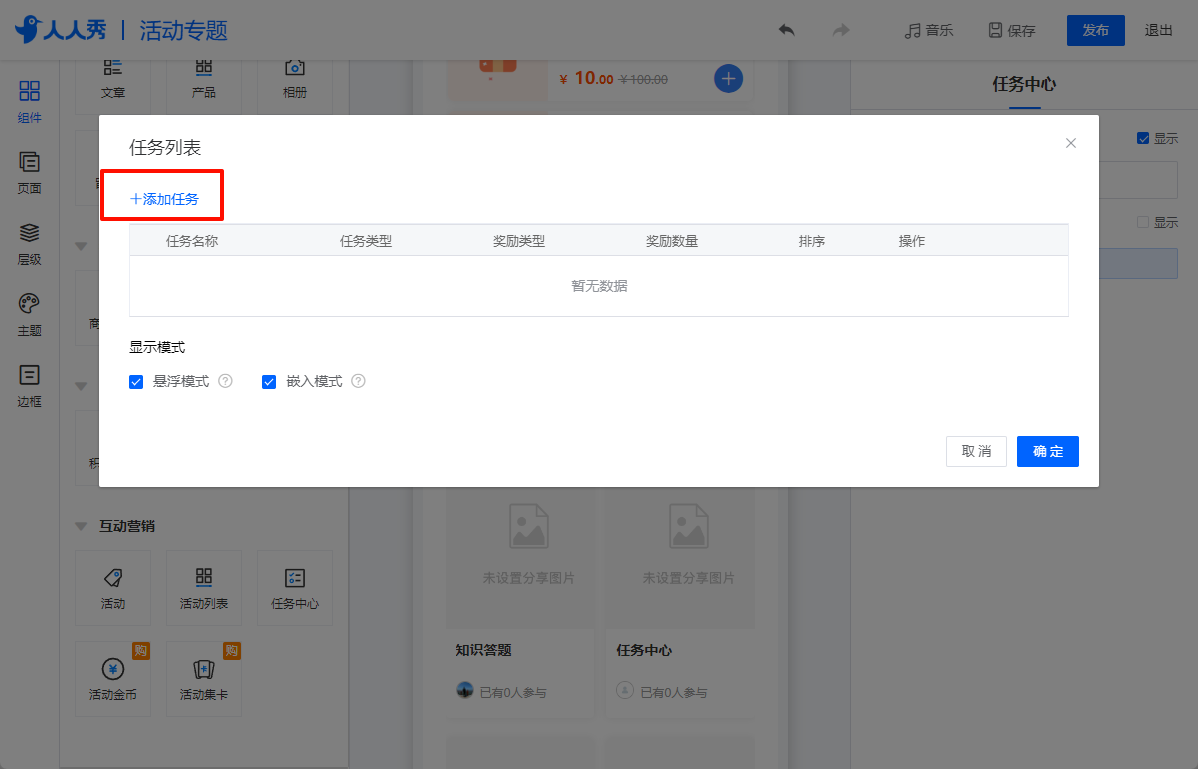Open the 音乐 music settings
Image resolution: width=1198 pixels, height=769 pixels.
tap(928, 31)
